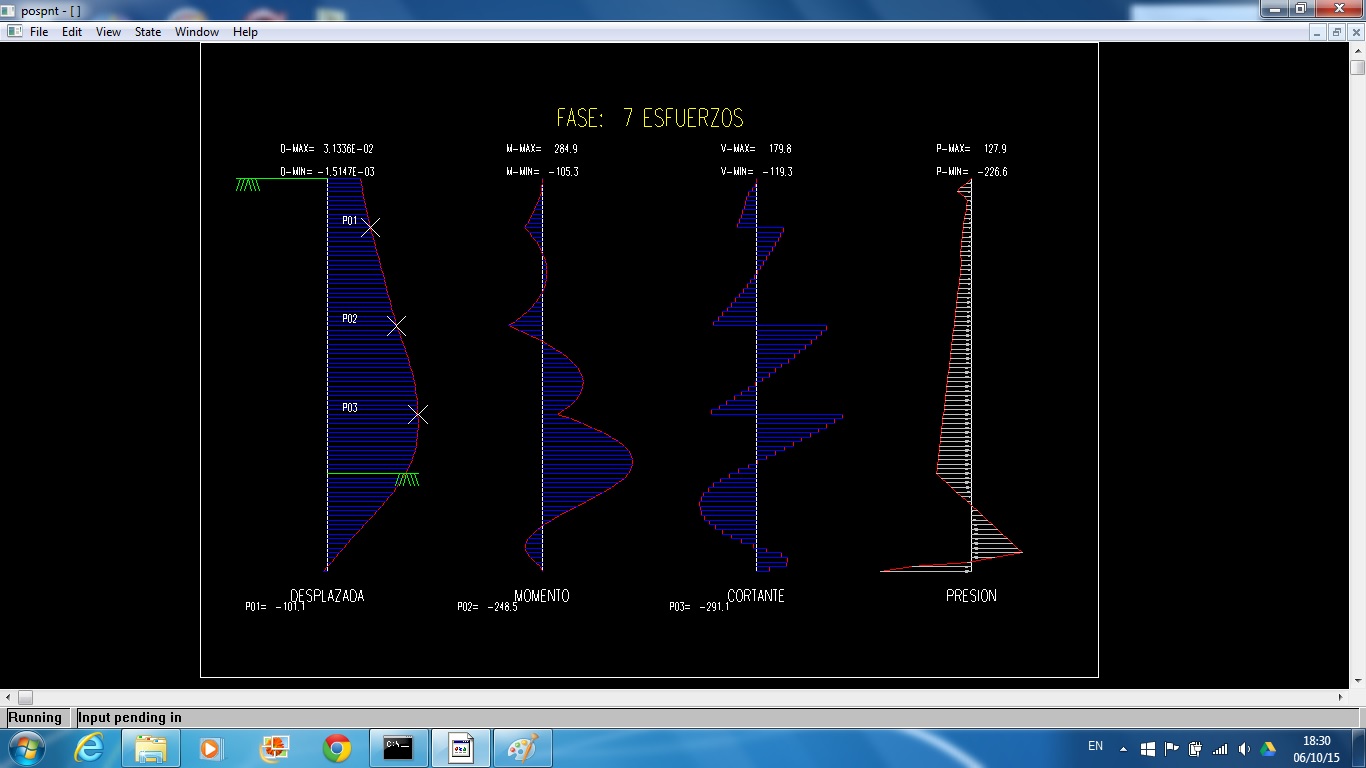This screenshot has width=1366, height=768.
Task: Open the File menu
Action: coord(39,32)
